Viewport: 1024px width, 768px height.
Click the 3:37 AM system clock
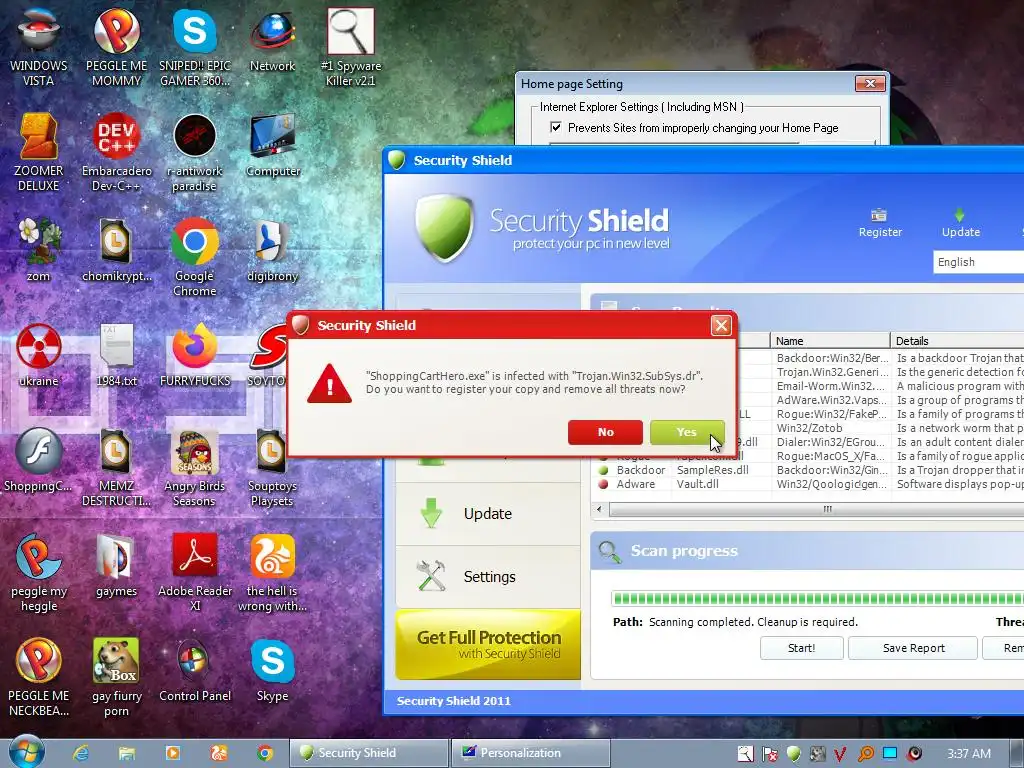tap(969, 754)
